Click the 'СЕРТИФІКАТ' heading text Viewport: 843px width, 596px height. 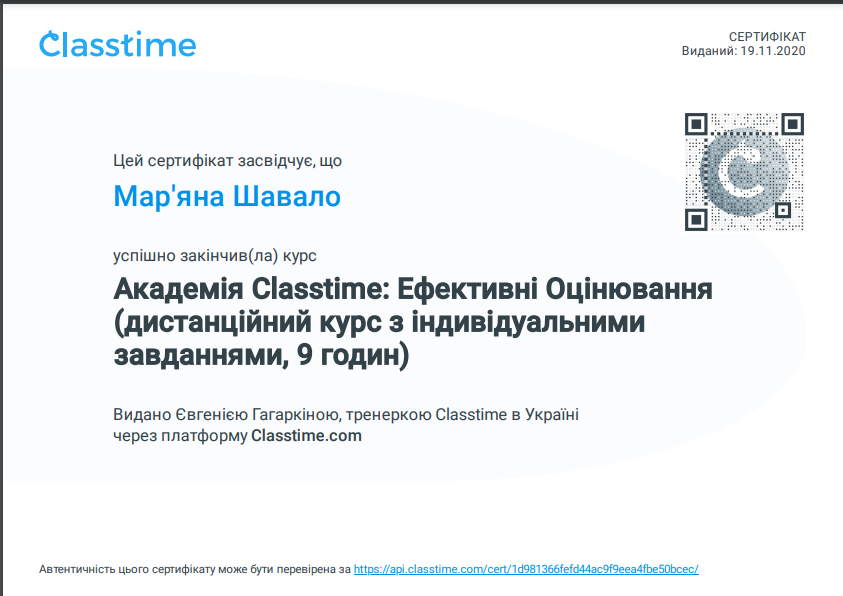767,37
